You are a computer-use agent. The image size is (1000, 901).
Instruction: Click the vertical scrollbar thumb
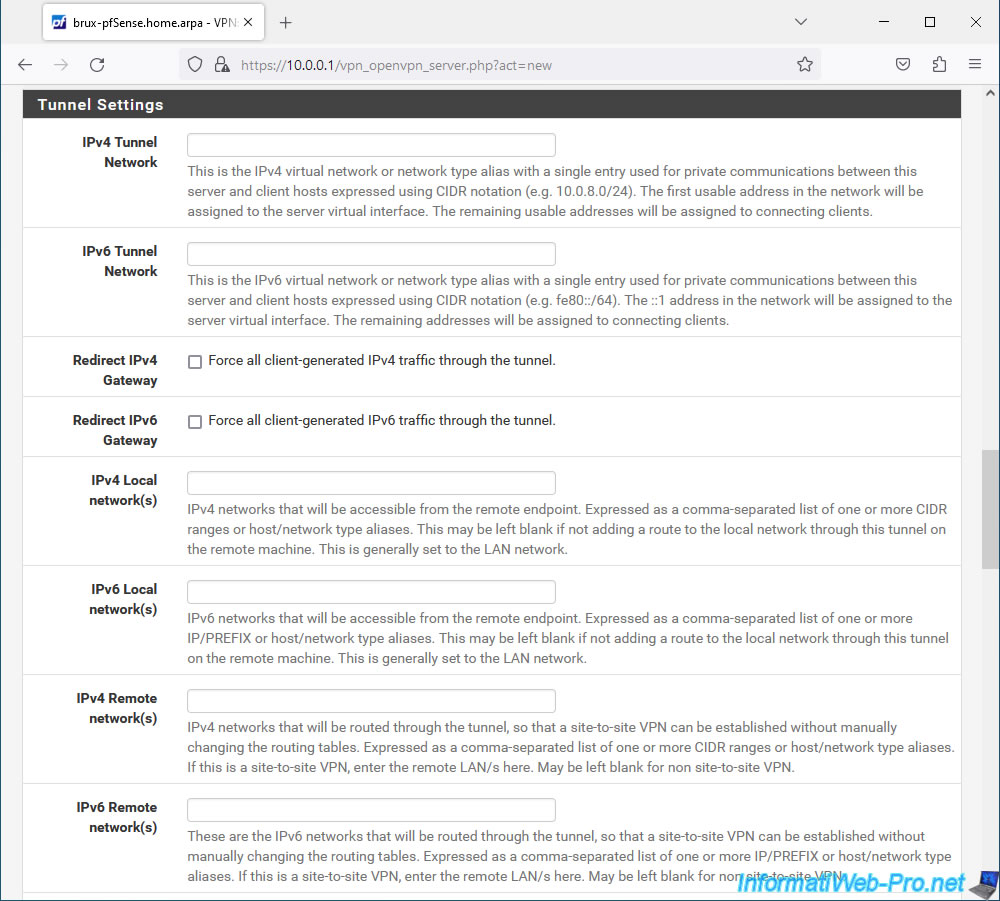[990, 509]
